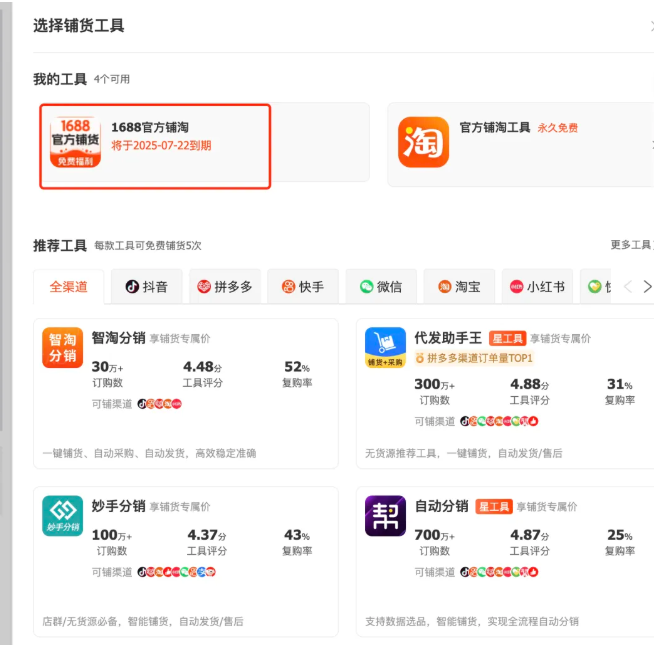Show previous channel tabs with left chevron
Image resolution: width=654 pixels, height=651 pixels.
click(628, 287)
